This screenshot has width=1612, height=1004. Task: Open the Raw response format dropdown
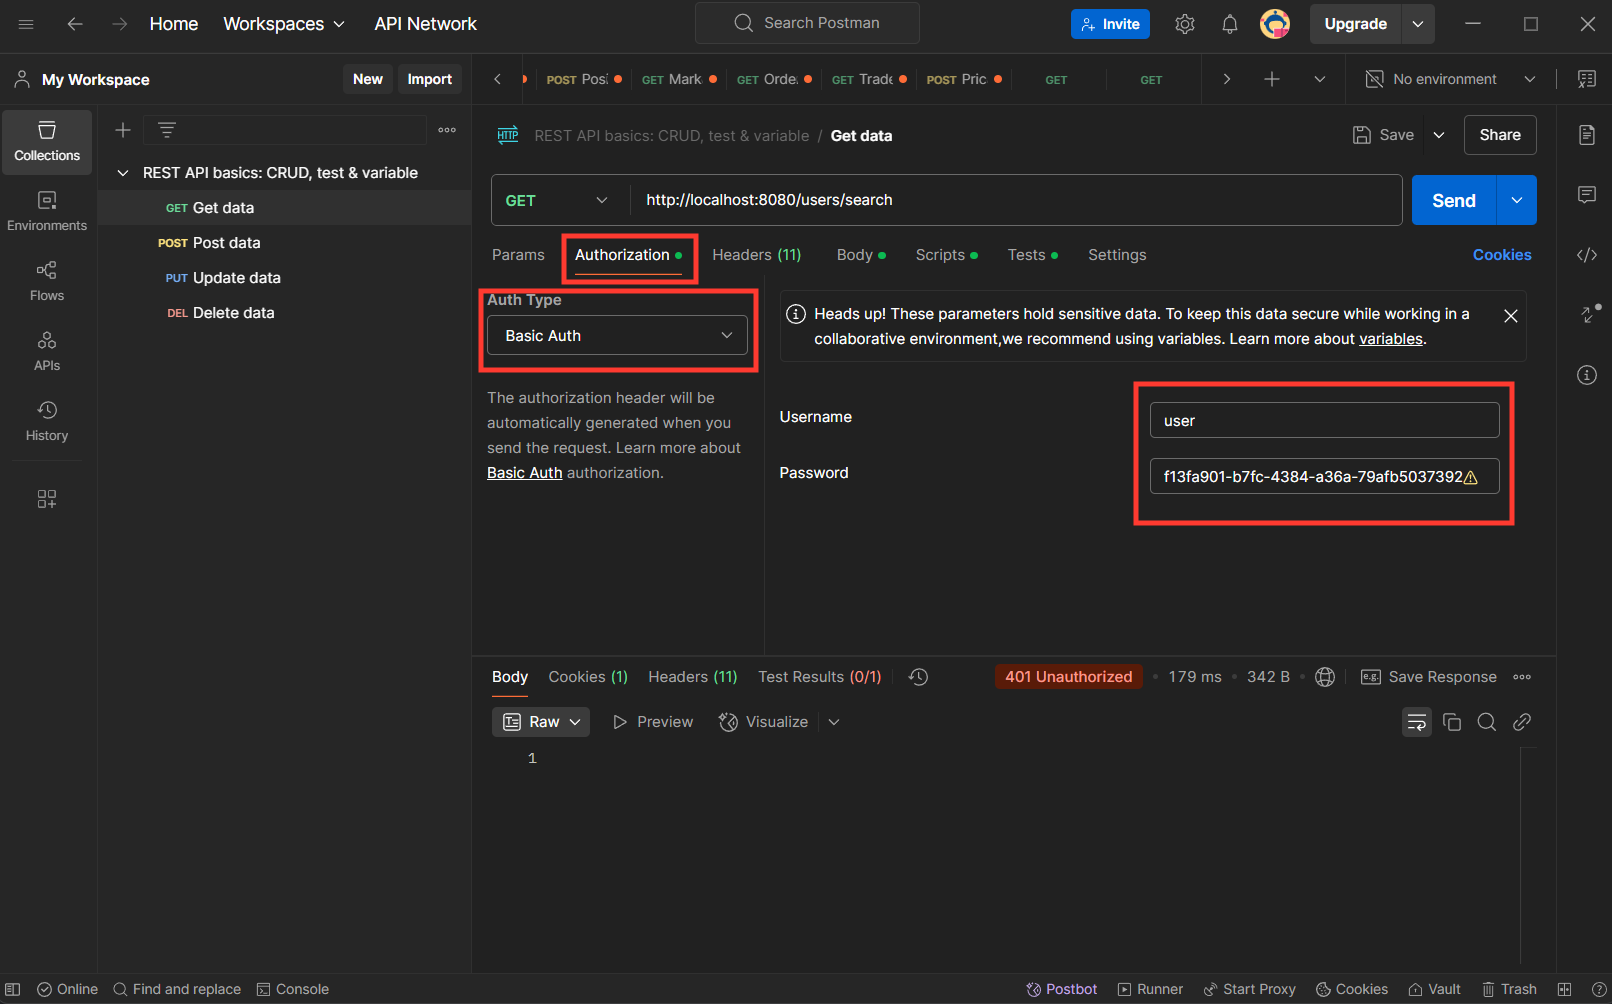click(x=541, y=722)
